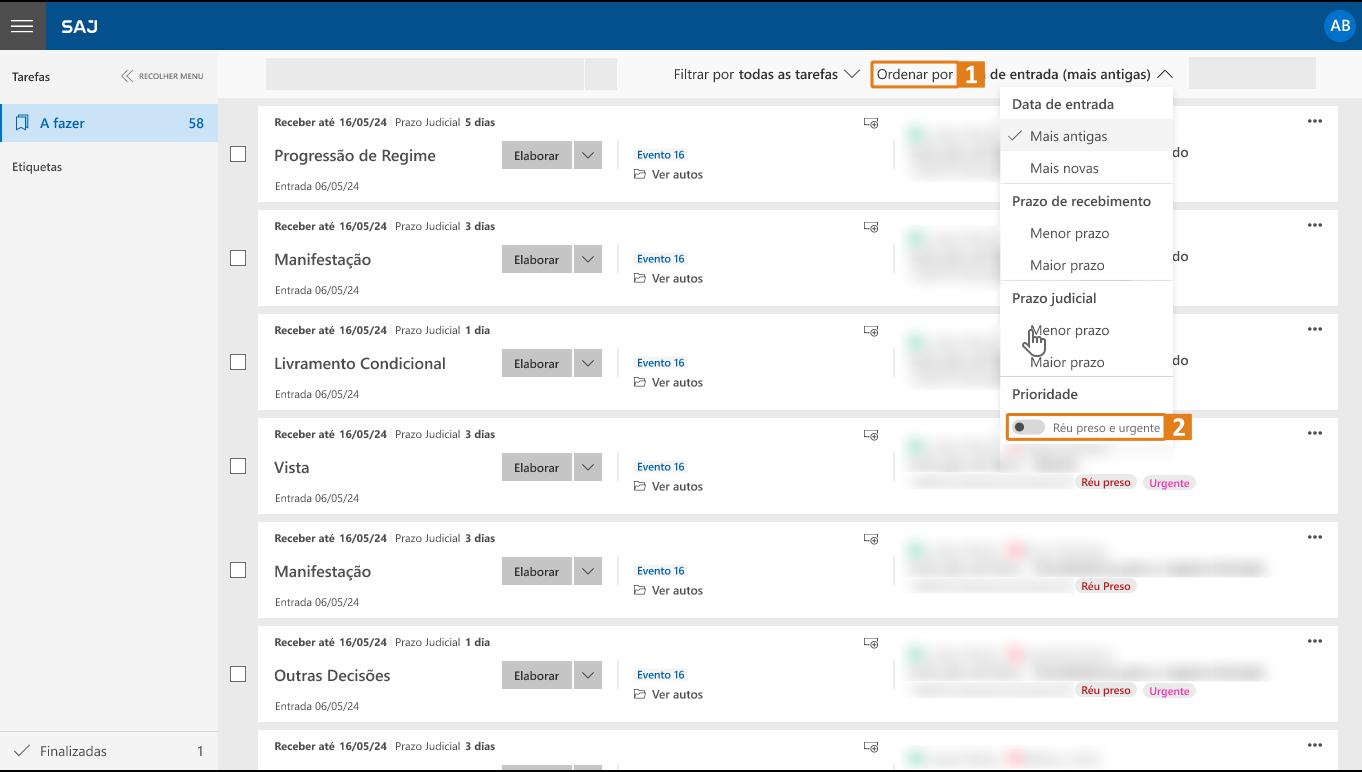Screen dimensions: 1362x772
Task: Collapse the Ordenar por sort dropdown
Action: coord(1164,74)
